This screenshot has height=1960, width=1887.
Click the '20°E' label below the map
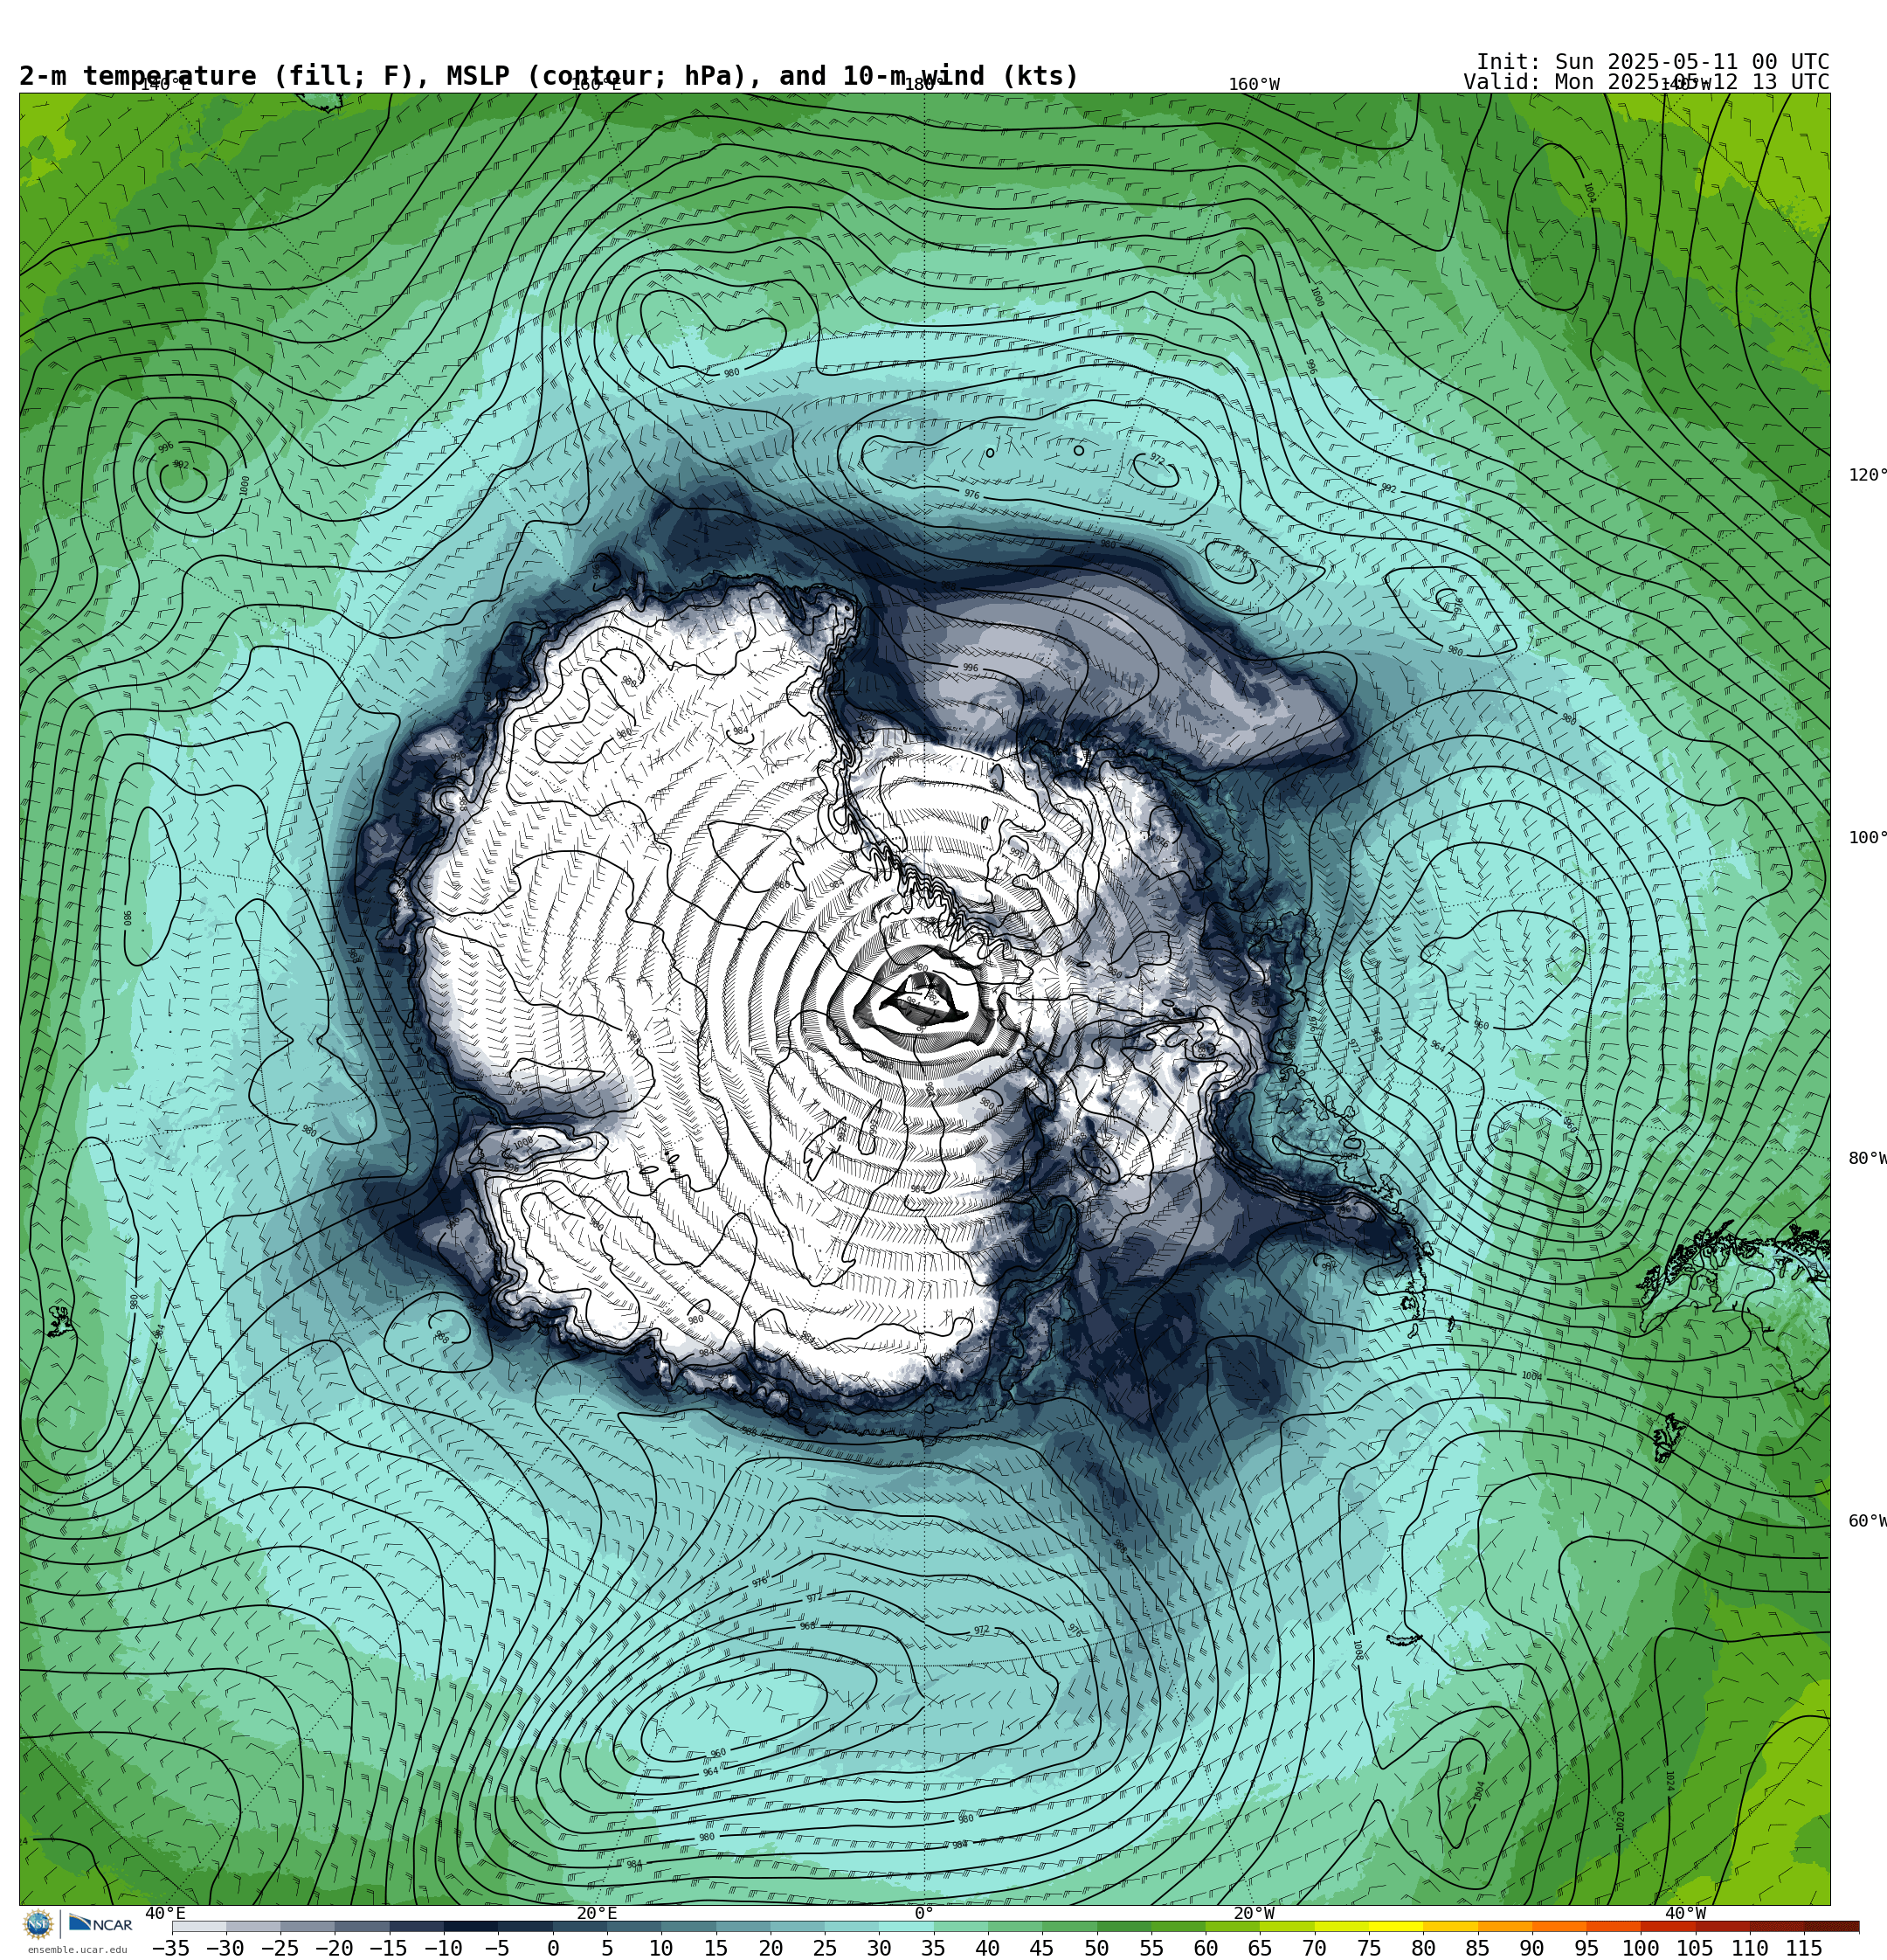coord(597,1913)
